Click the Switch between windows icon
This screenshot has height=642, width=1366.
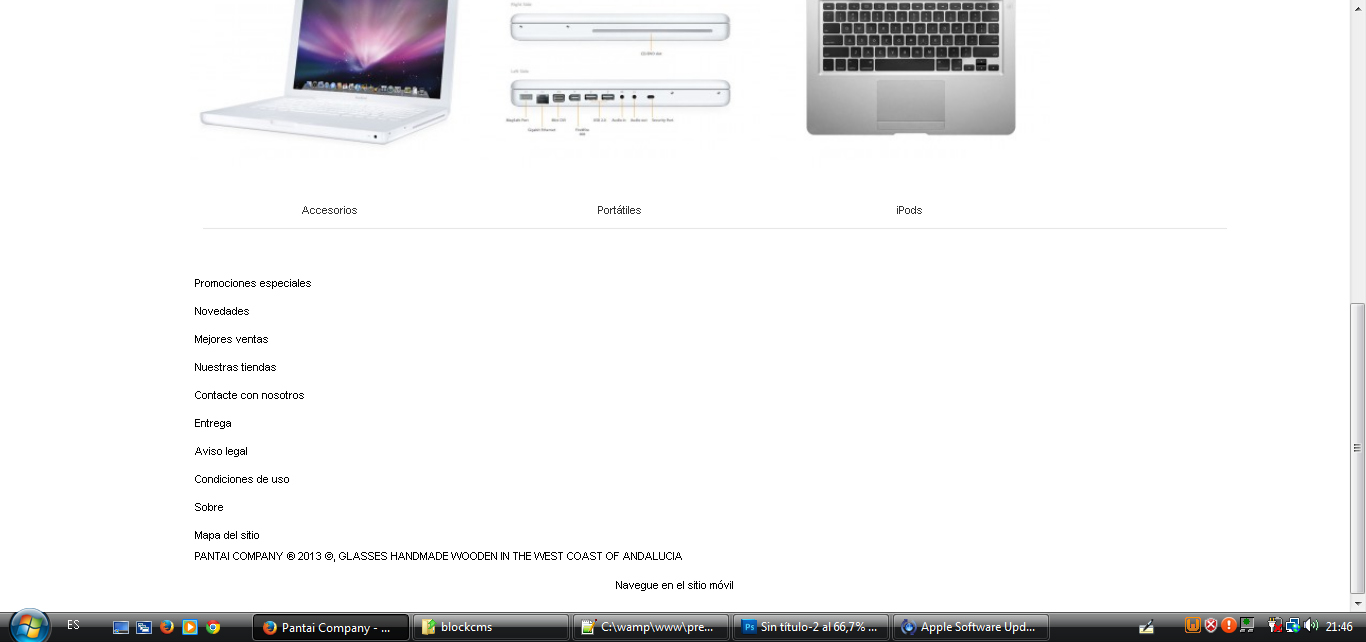(x=144, y=627)
